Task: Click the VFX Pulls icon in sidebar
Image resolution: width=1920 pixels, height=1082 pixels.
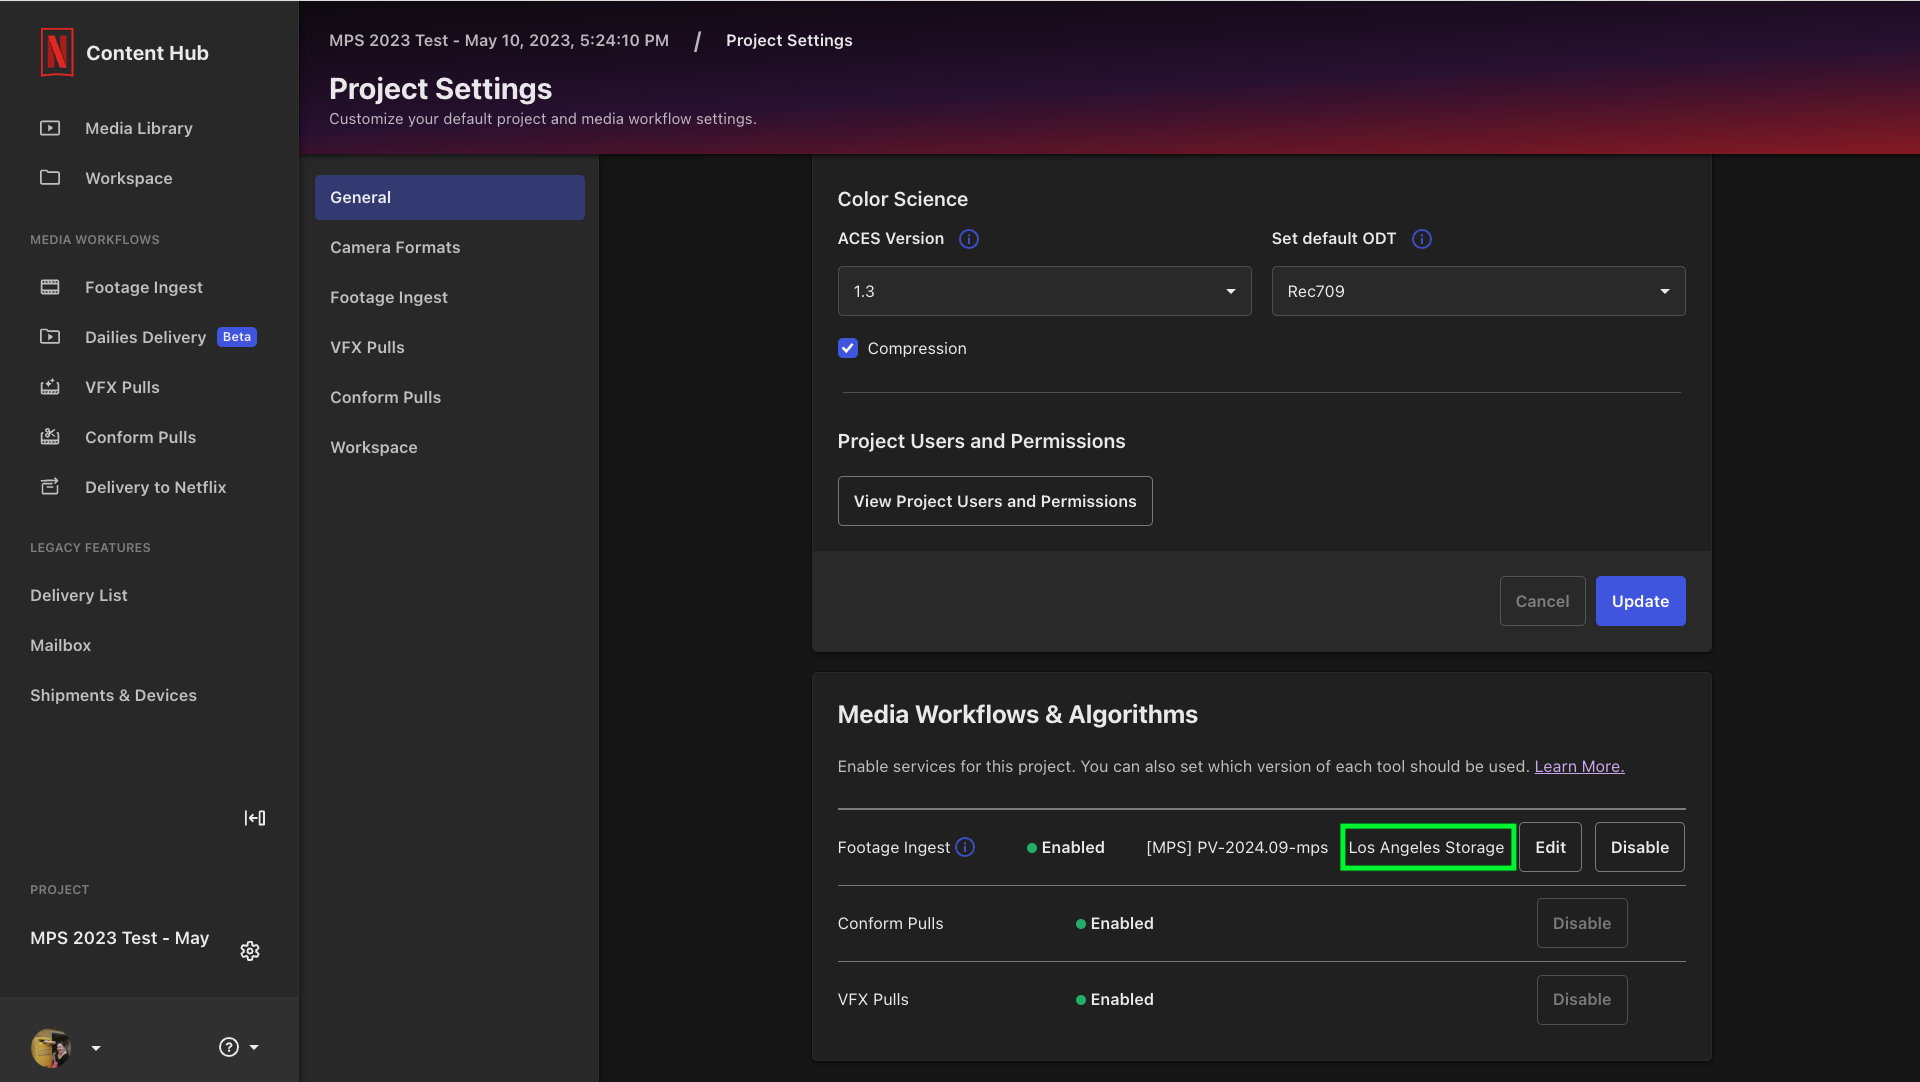Action: 50,387
